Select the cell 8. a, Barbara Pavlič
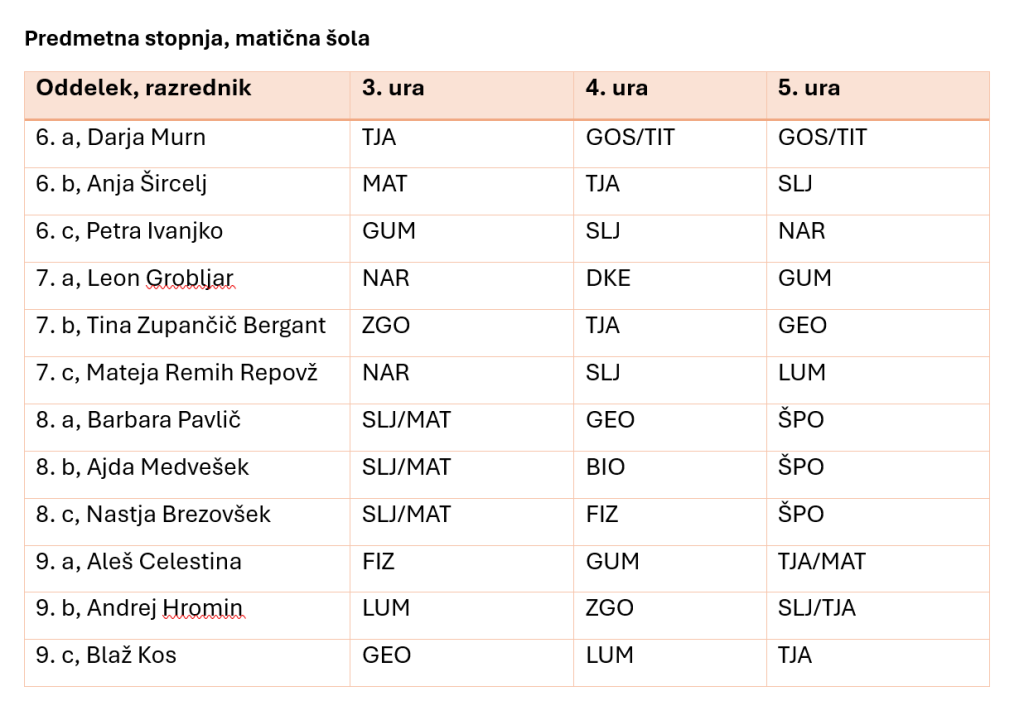The width and height of the screenshot is (1024, 706). coord(187,427)
